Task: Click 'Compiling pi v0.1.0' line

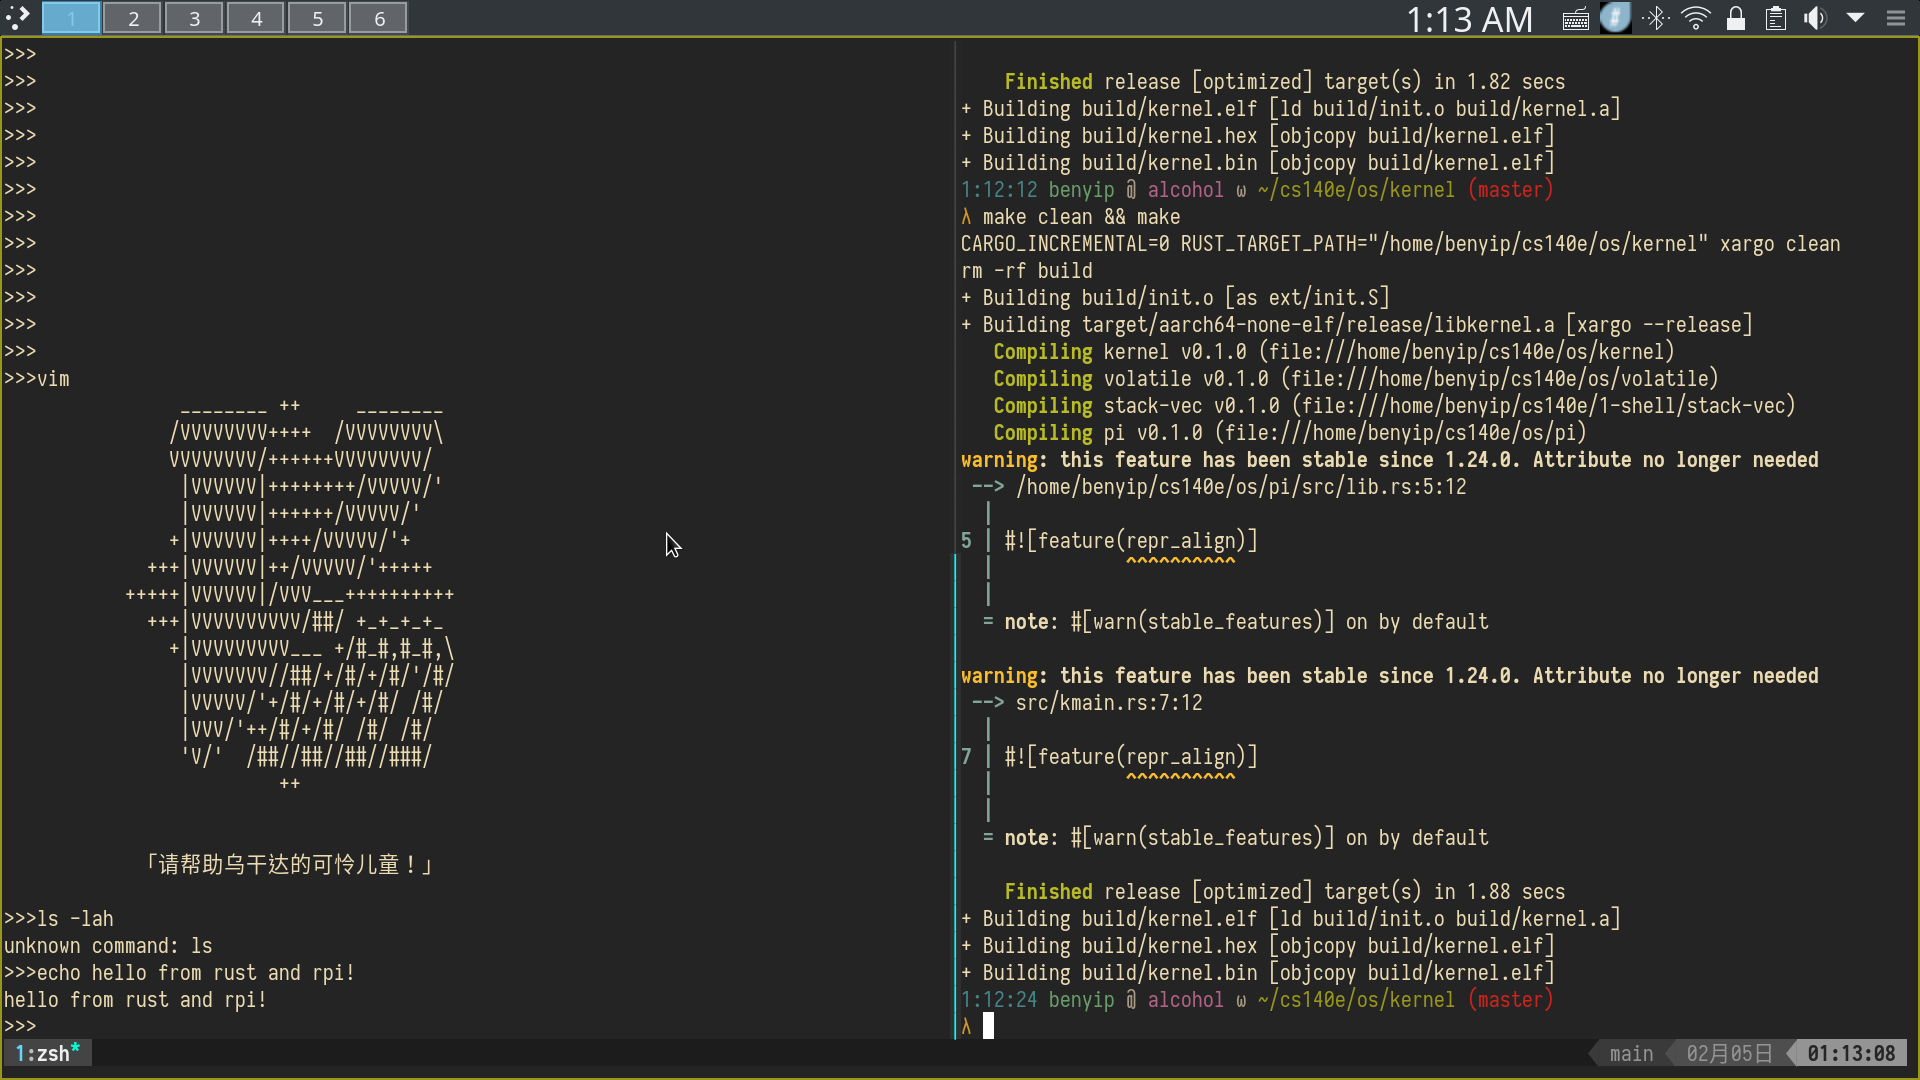Action: point(1290,433)
